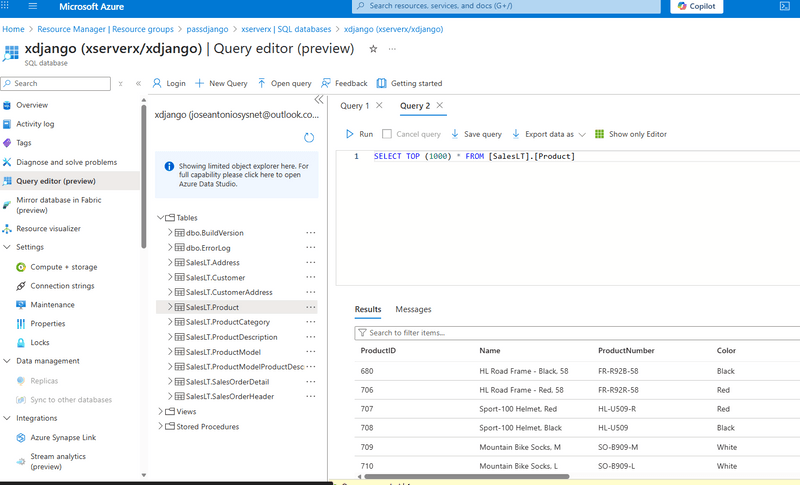This screenshot has width=800, height=485.
Task: Open the Getting started guide
Action: [410, 83]
